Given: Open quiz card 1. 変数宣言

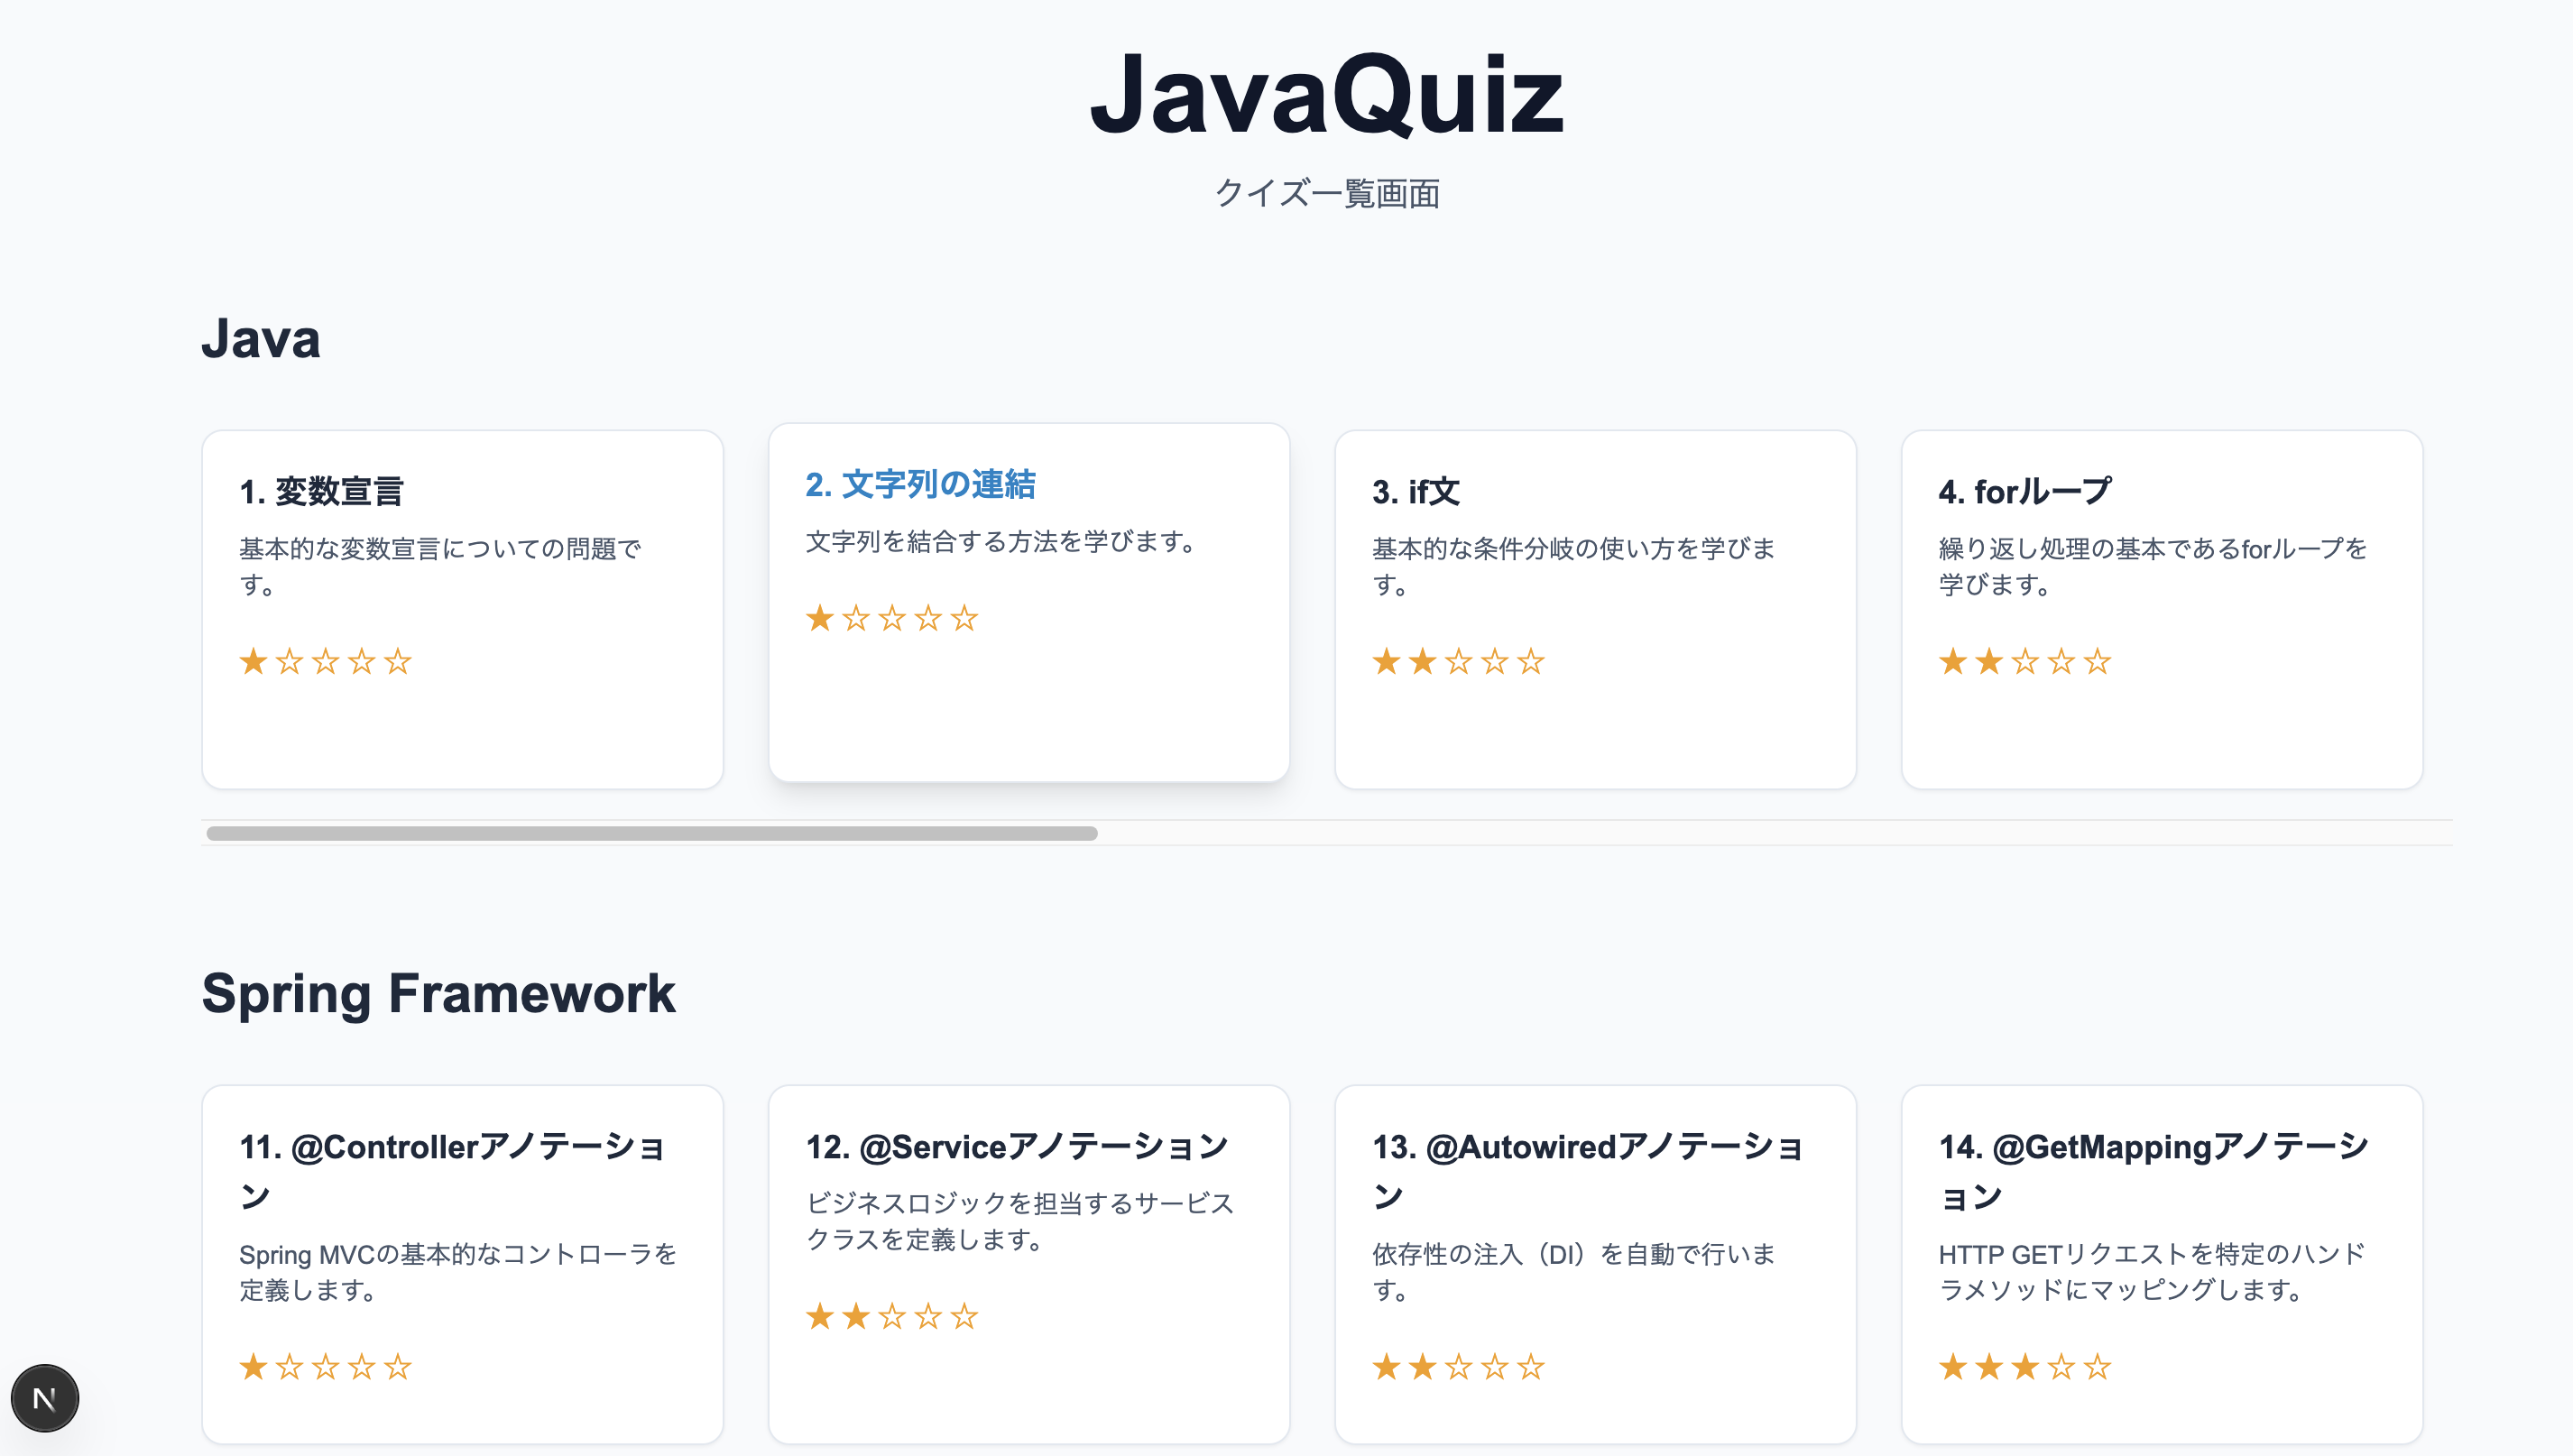Looking at the screenshot, I should click(462, 609).
